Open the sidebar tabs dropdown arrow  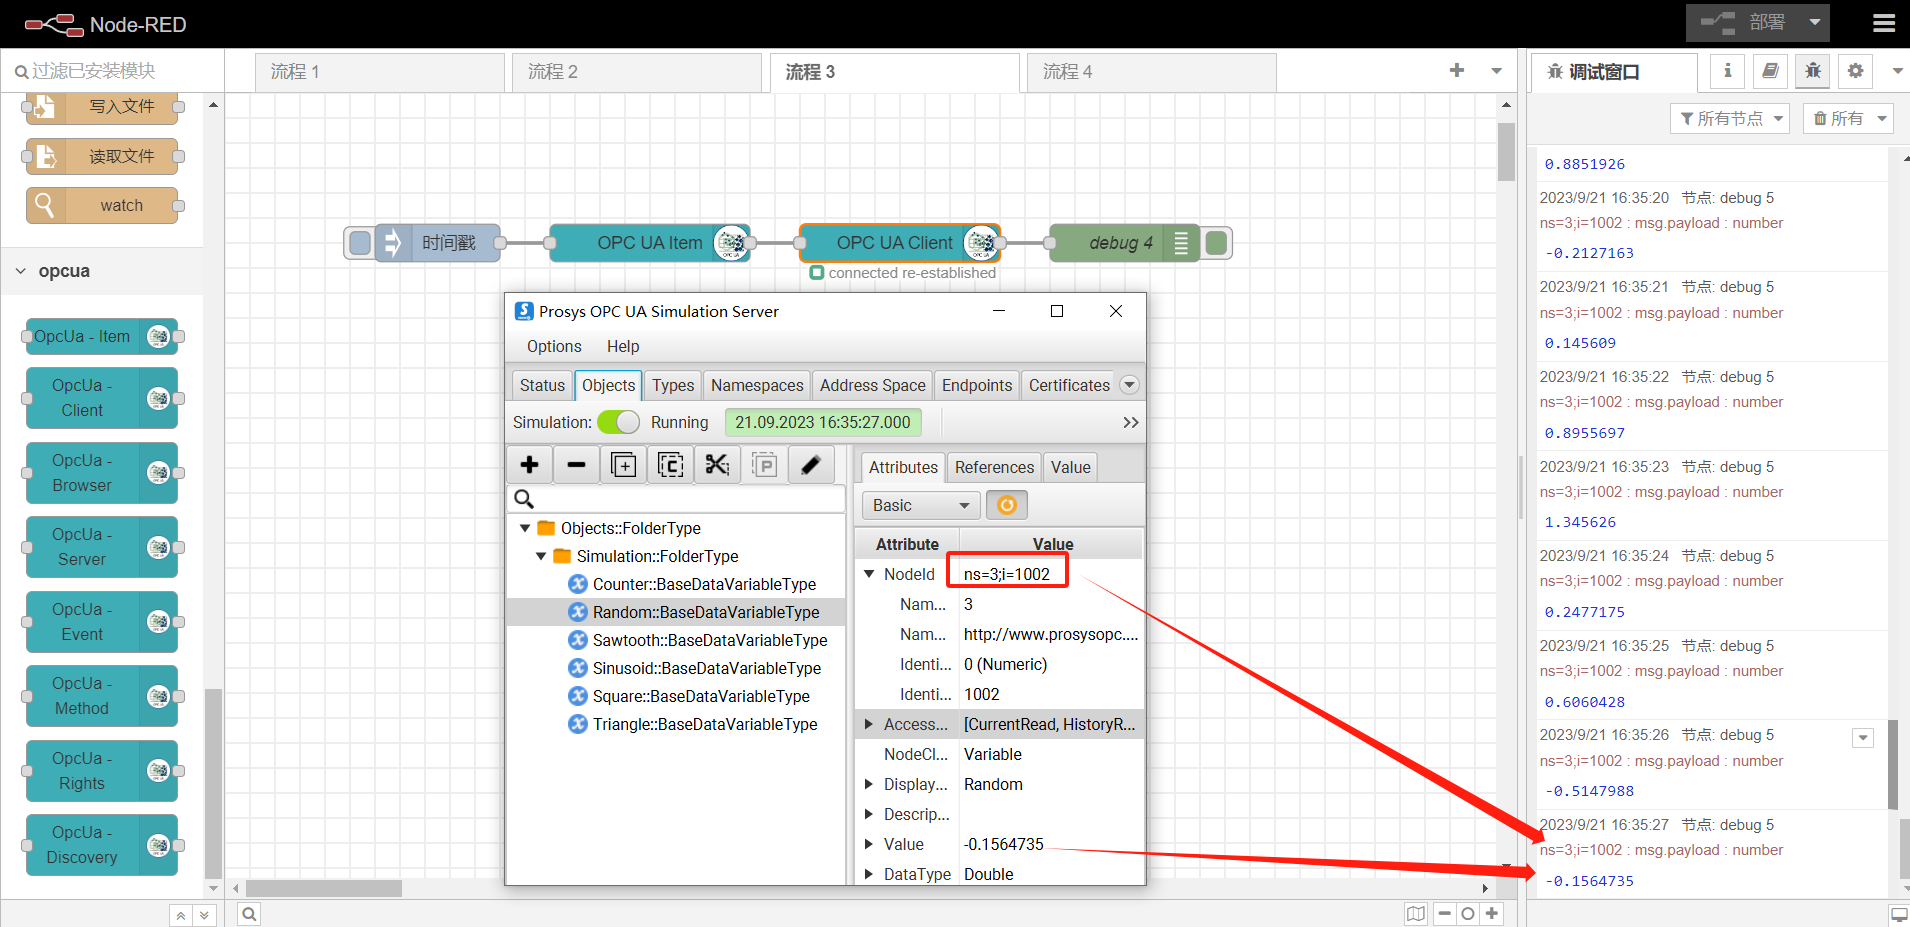[1897, 71]
